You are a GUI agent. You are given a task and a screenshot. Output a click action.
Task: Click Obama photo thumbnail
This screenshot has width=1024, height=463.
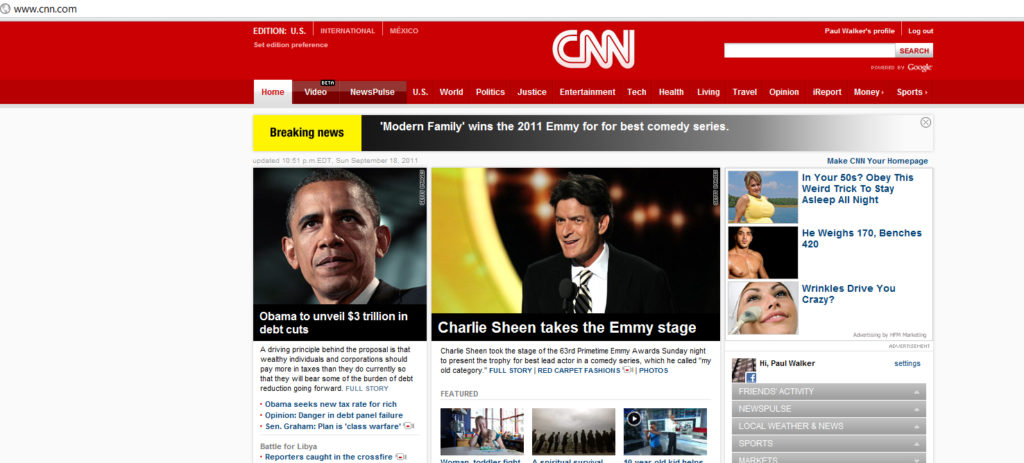tap(340, 236)
